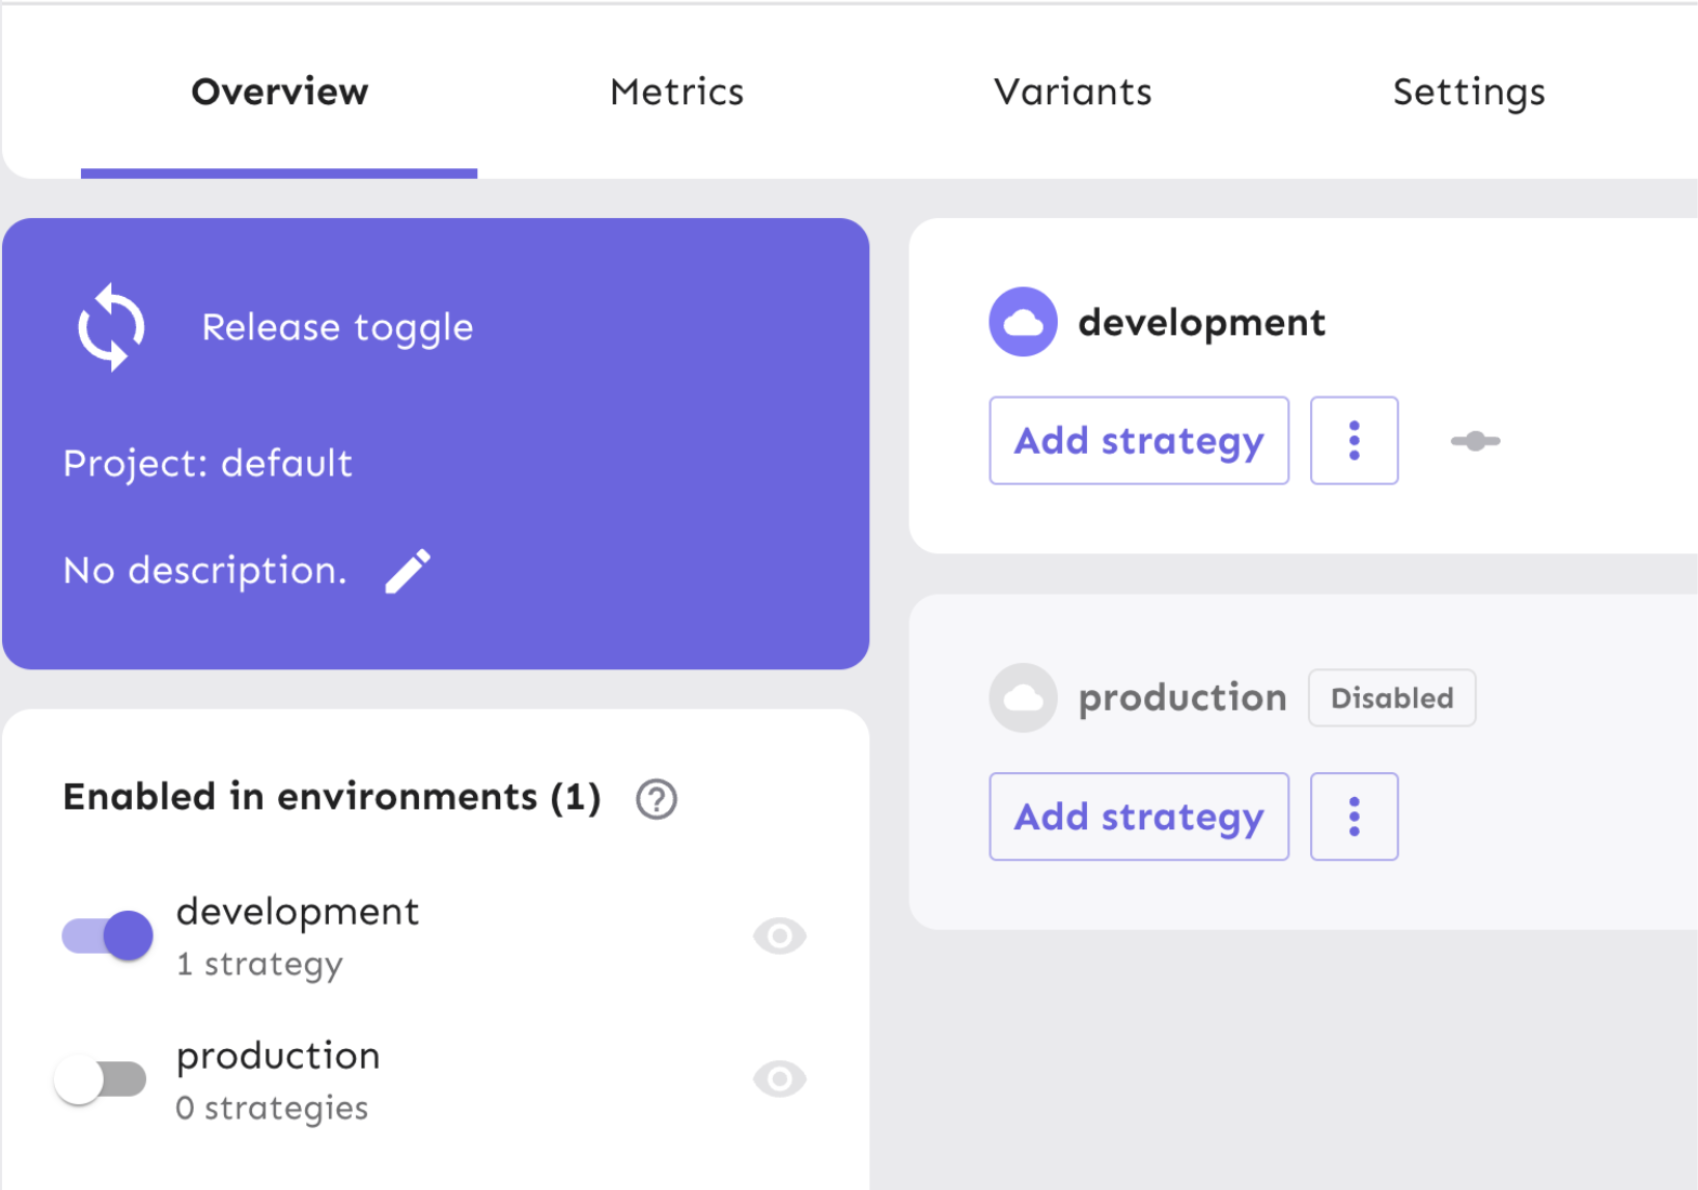Click the production environment cloud icon
Screen dimensions: 1698x1190
coord(1022,697)
